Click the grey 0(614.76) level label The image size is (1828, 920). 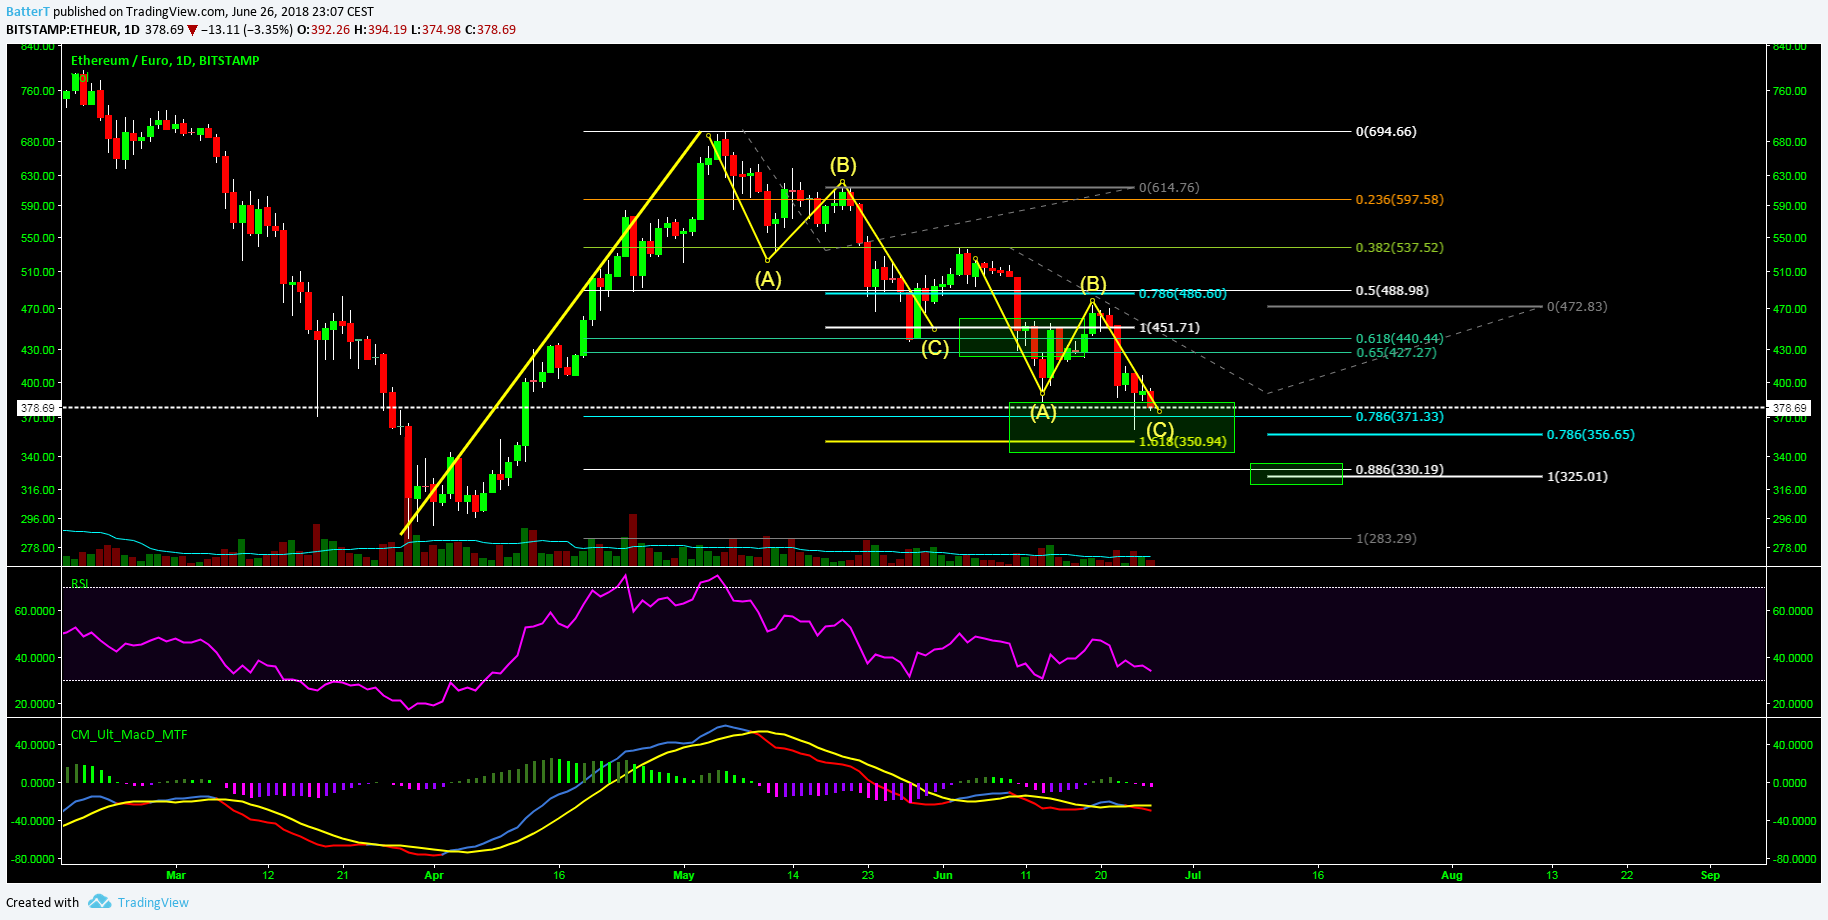1169,188
